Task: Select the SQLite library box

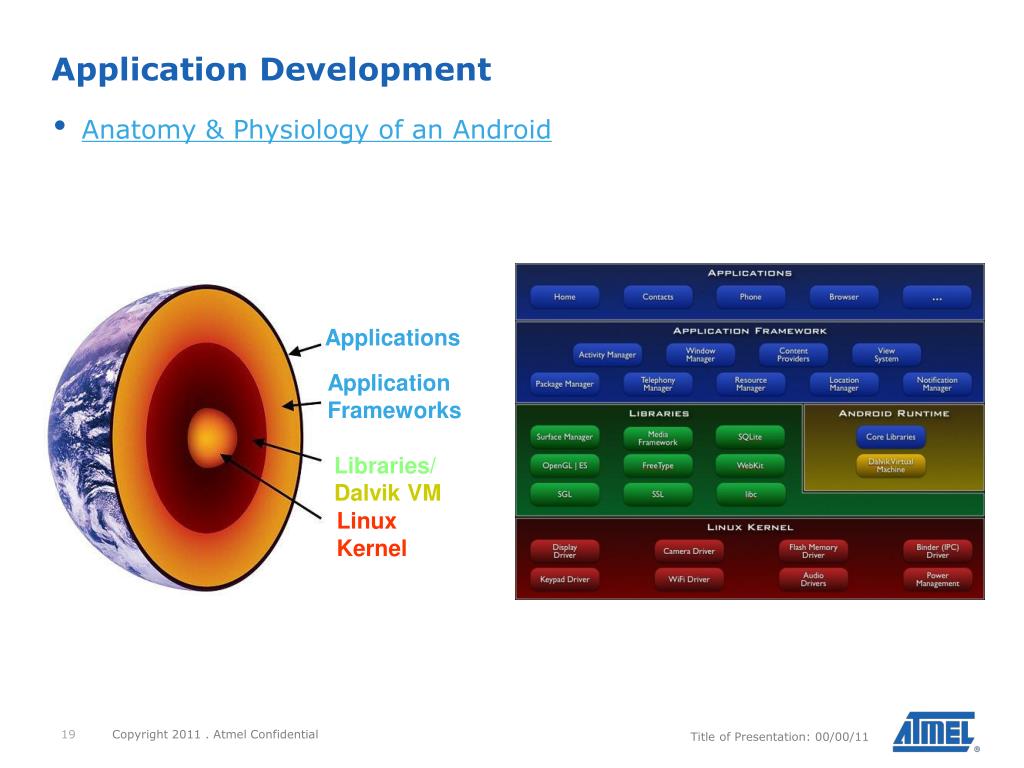Action: 750,438
